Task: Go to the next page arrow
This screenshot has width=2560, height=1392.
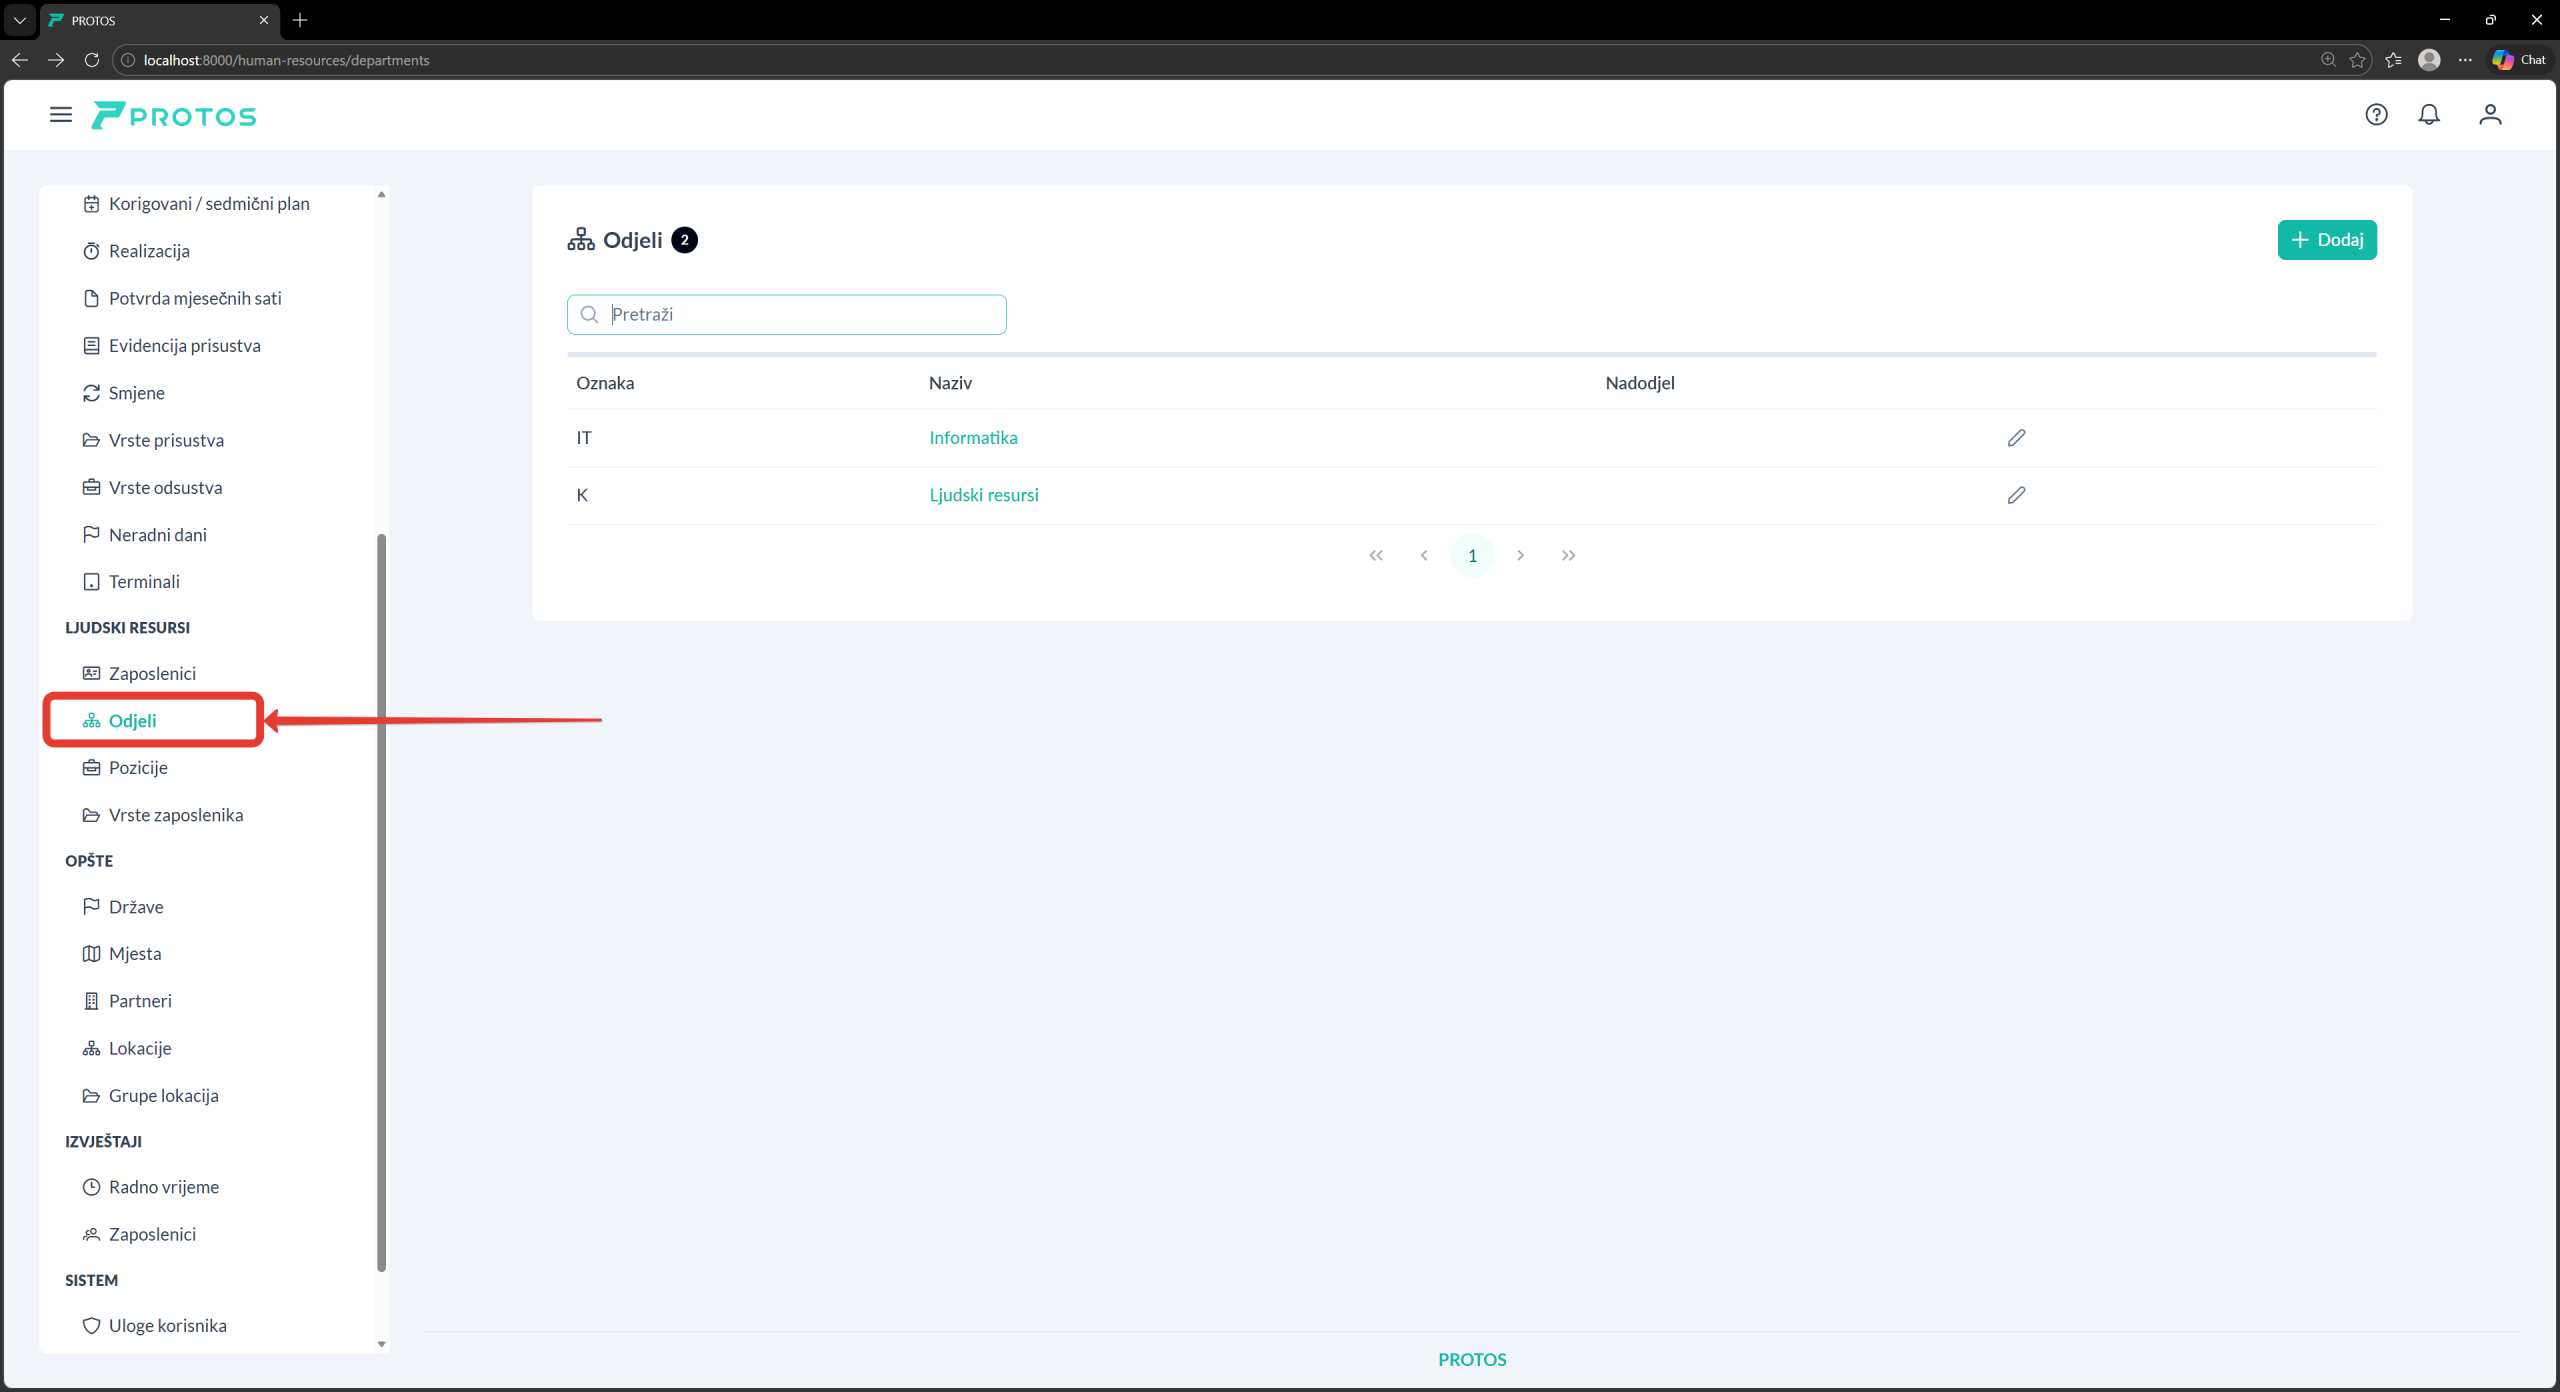Action: pyautogui.click(x=1520, y=556)
